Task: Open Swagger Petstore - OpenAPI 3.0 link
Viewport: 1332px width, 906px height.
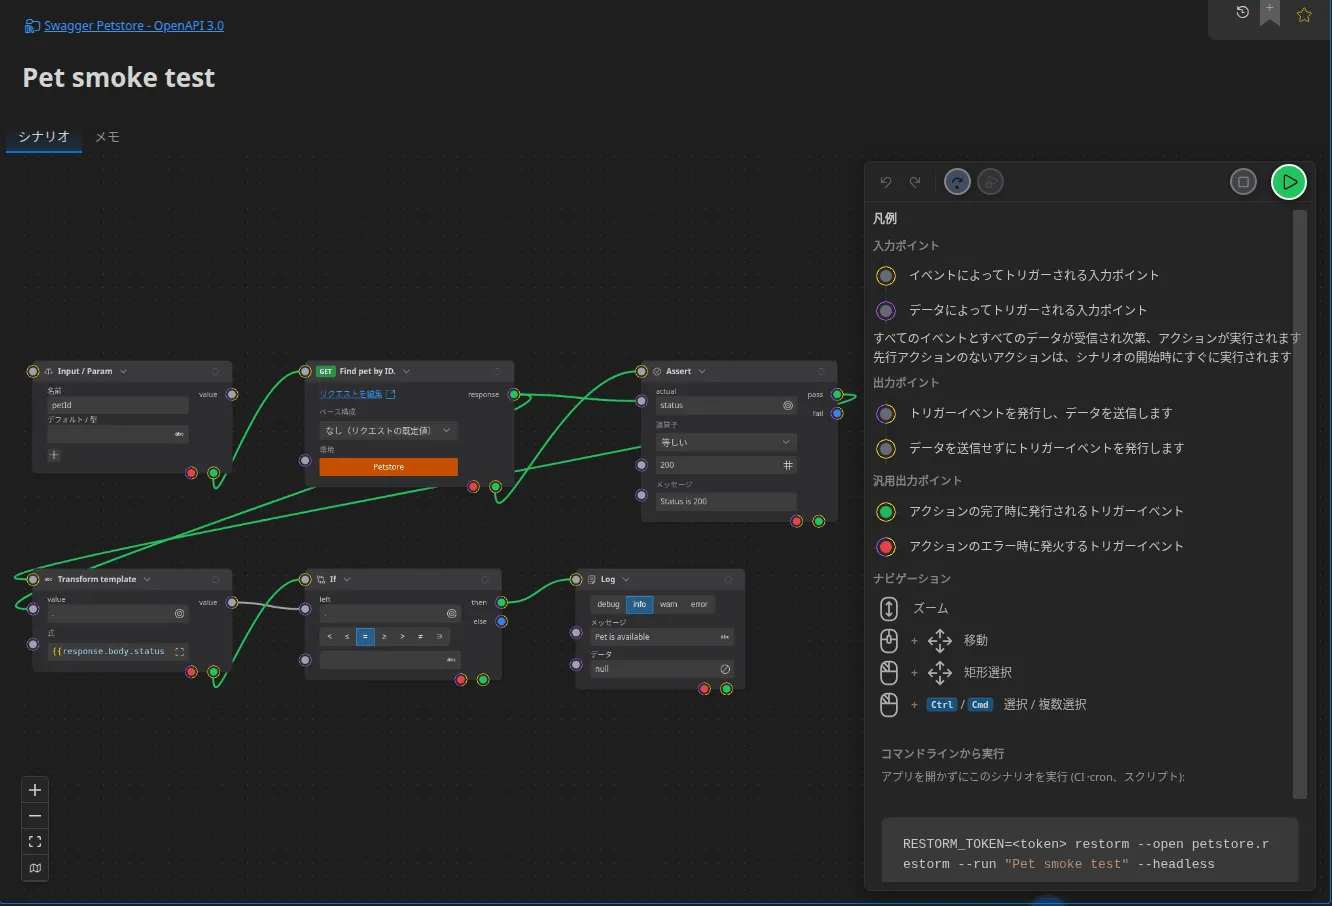Action: click(134, 26)
